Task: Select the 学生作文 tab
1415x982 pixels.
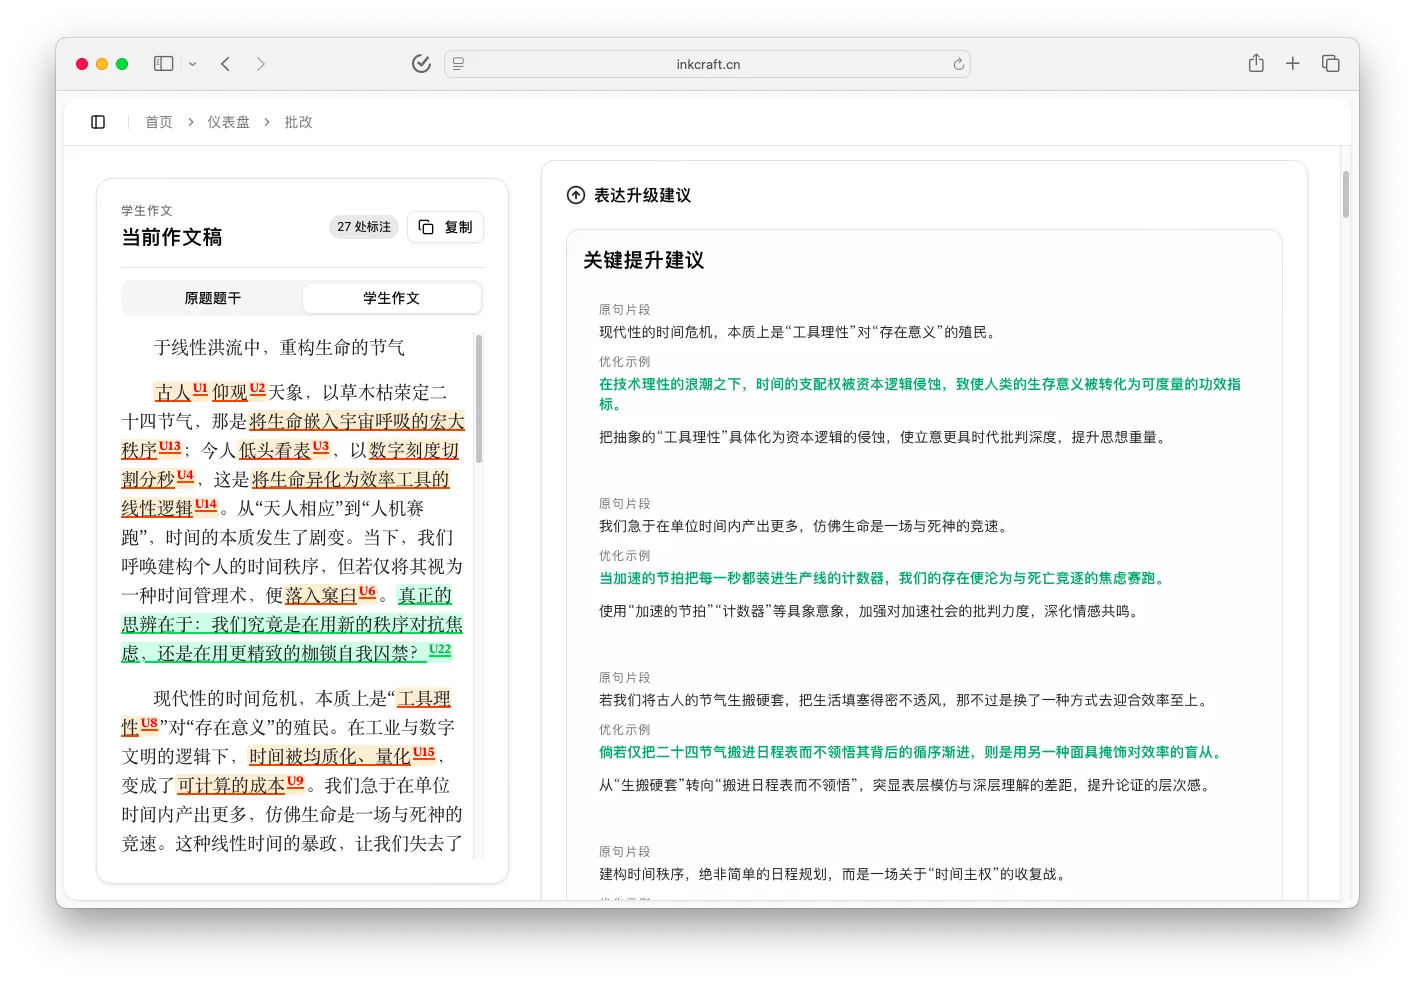Action: (x=391, y=297)
